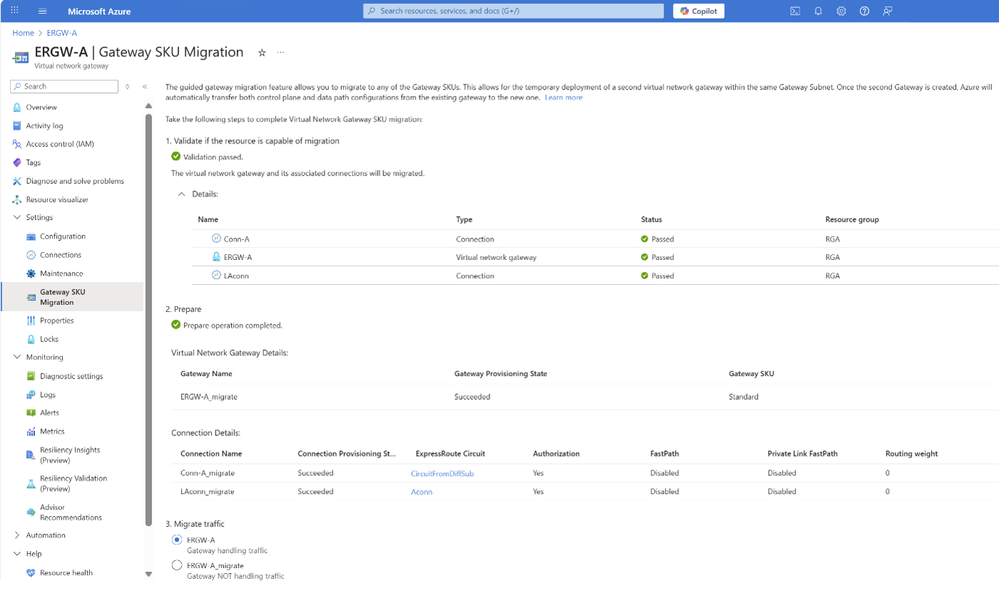999x589 pixels.
Task: Select the ERGW-A gateway radio button
Action: [176, 540]
